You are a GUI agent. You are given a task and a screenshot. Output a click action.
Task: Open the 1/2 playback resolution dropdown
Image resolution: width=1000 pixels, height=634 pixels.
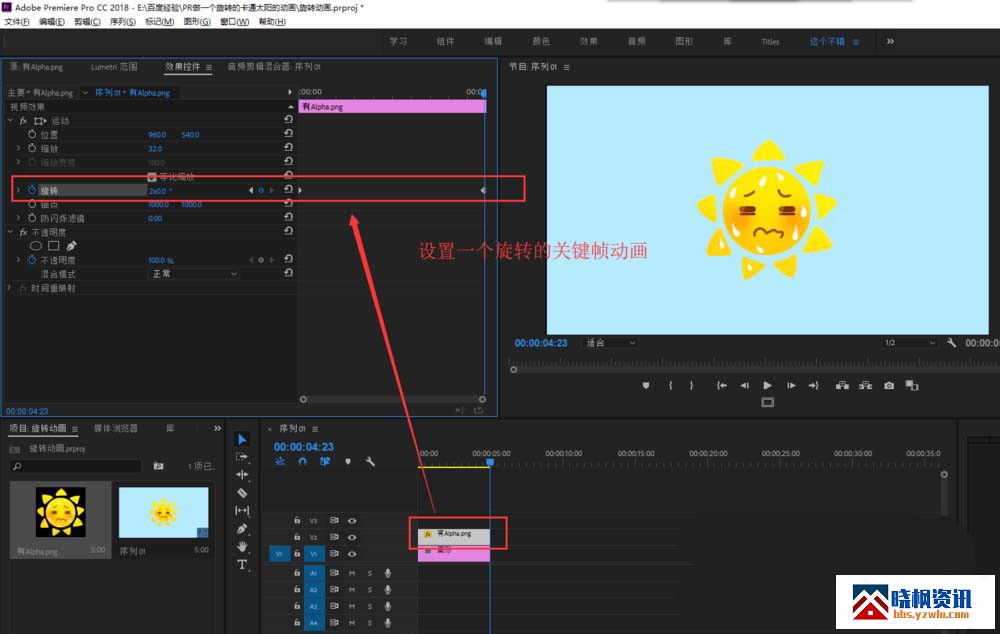tap(909, 343)
